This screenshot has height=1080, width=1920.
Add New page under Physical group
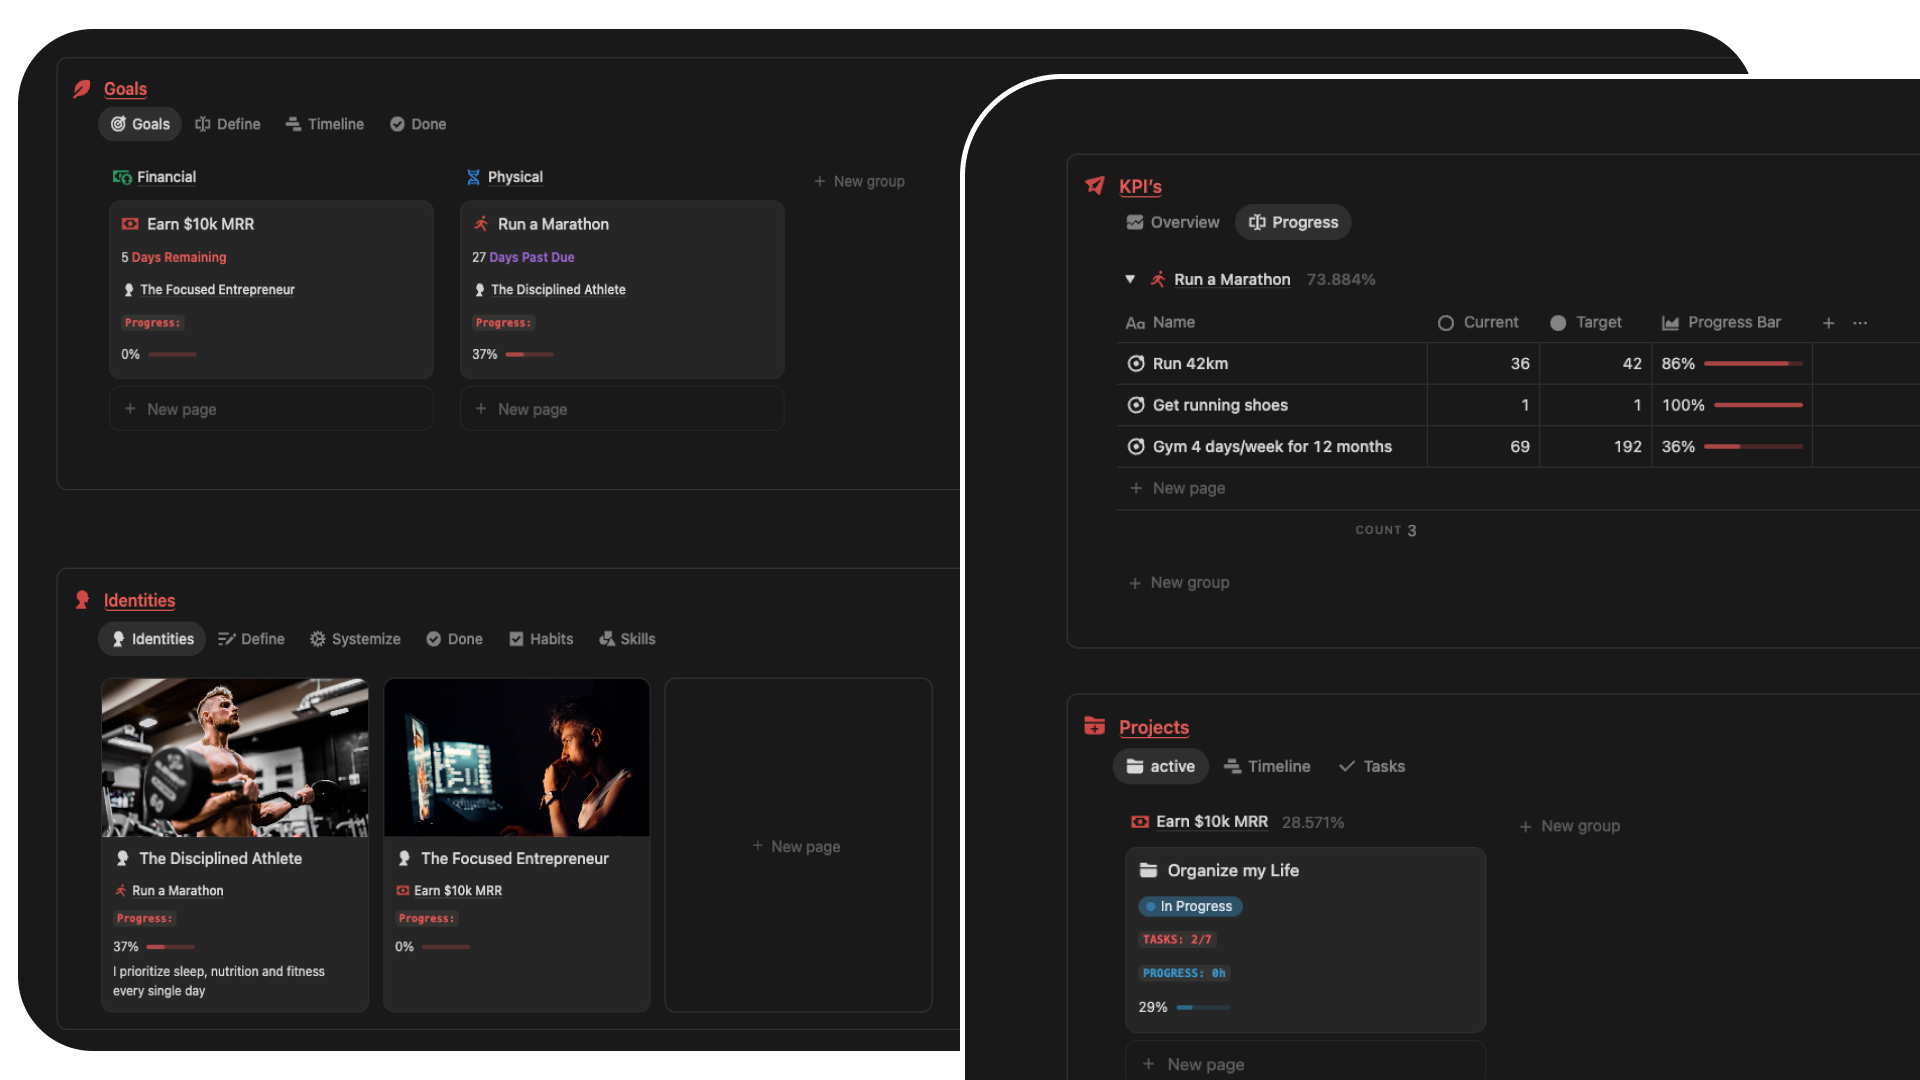[x=622, y=409]
